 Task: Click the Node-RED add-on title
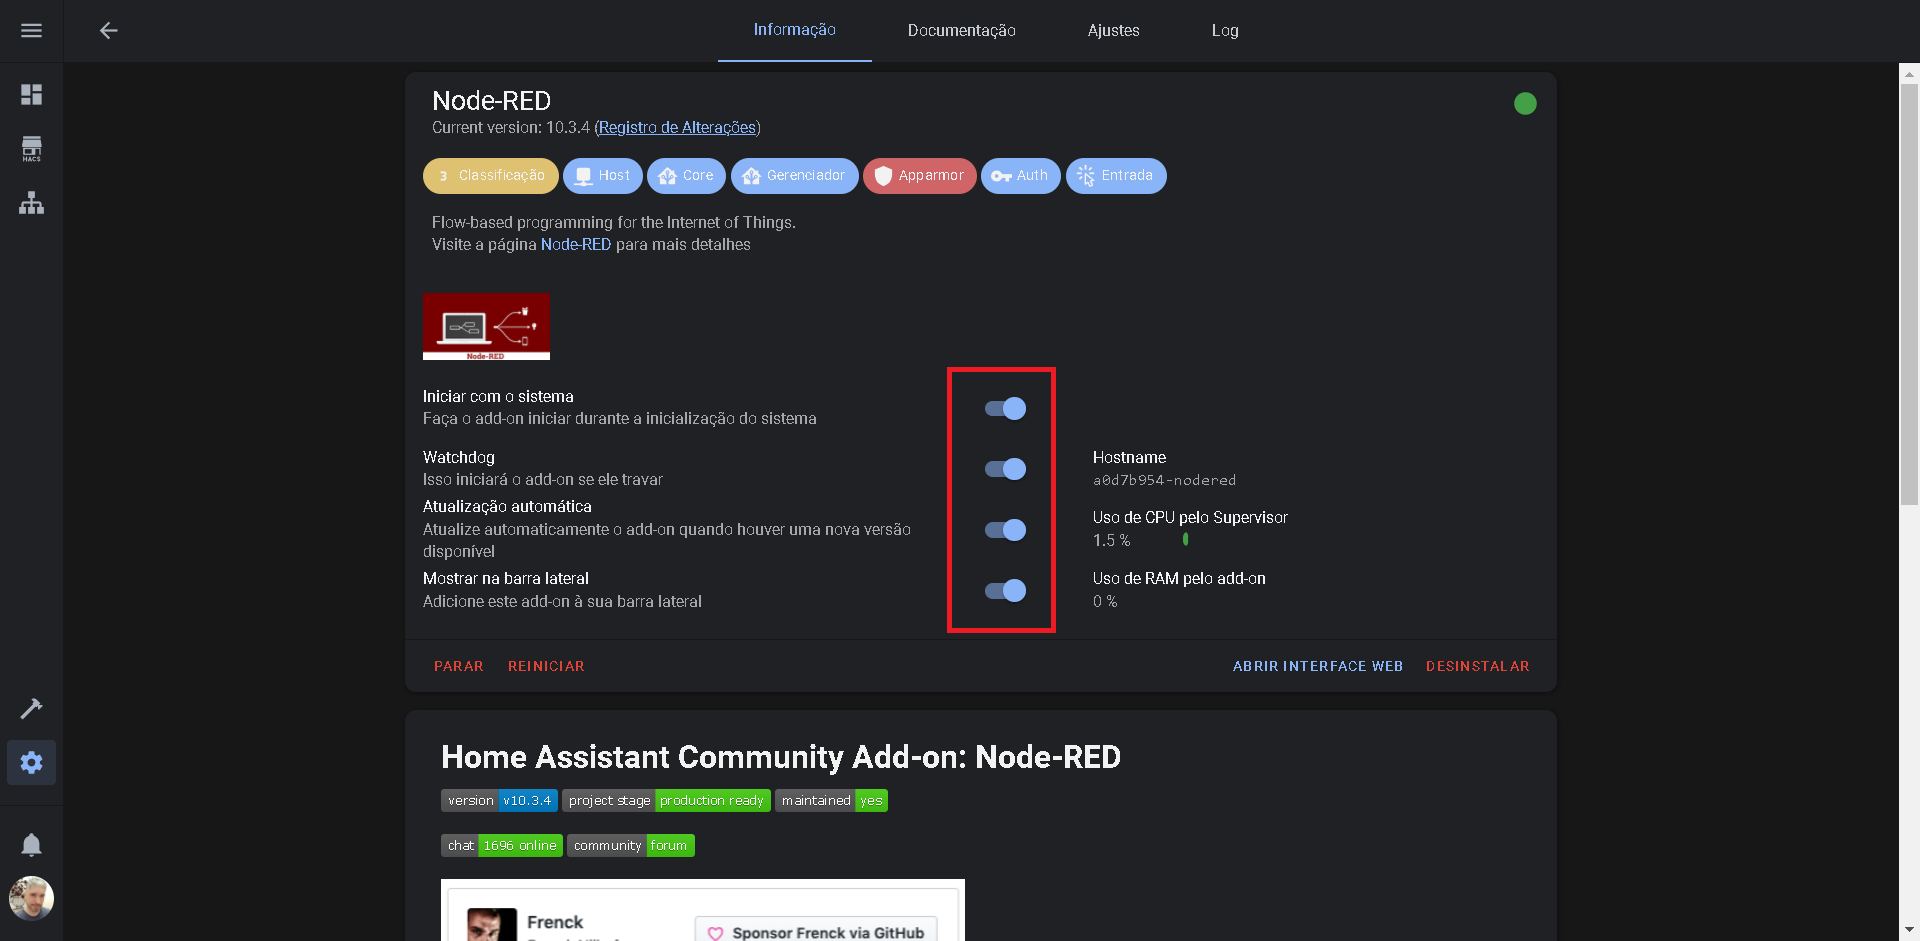click(492, 101)
